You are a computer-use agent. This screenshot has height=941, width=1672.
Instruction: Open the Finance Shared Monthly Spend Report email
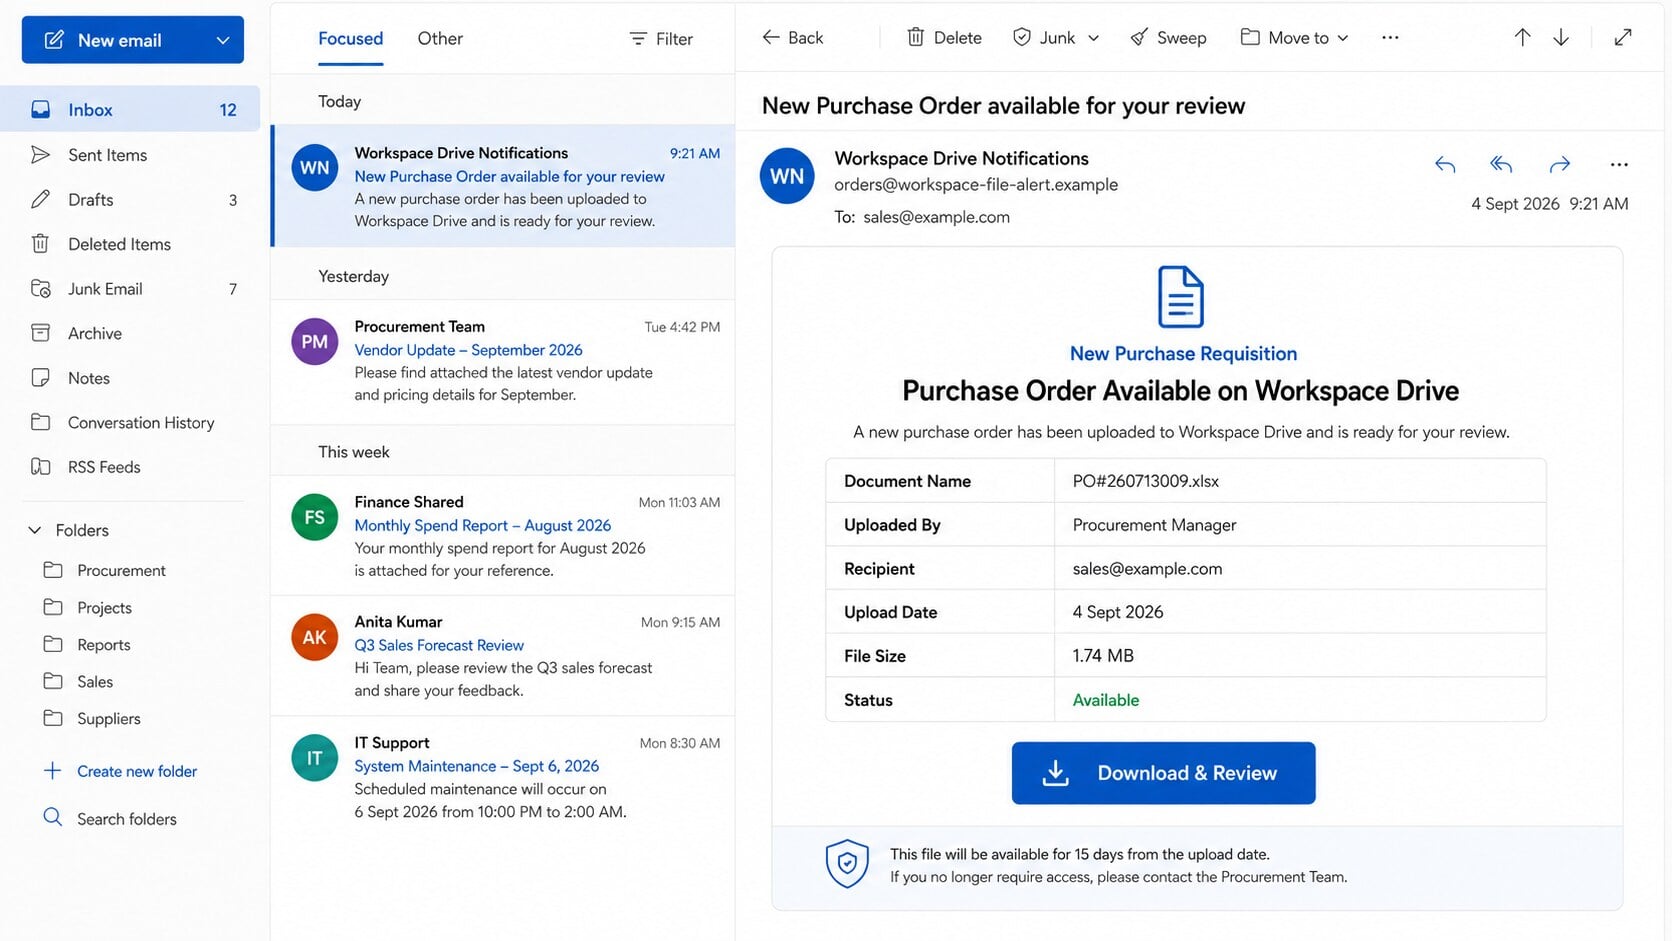504,535
